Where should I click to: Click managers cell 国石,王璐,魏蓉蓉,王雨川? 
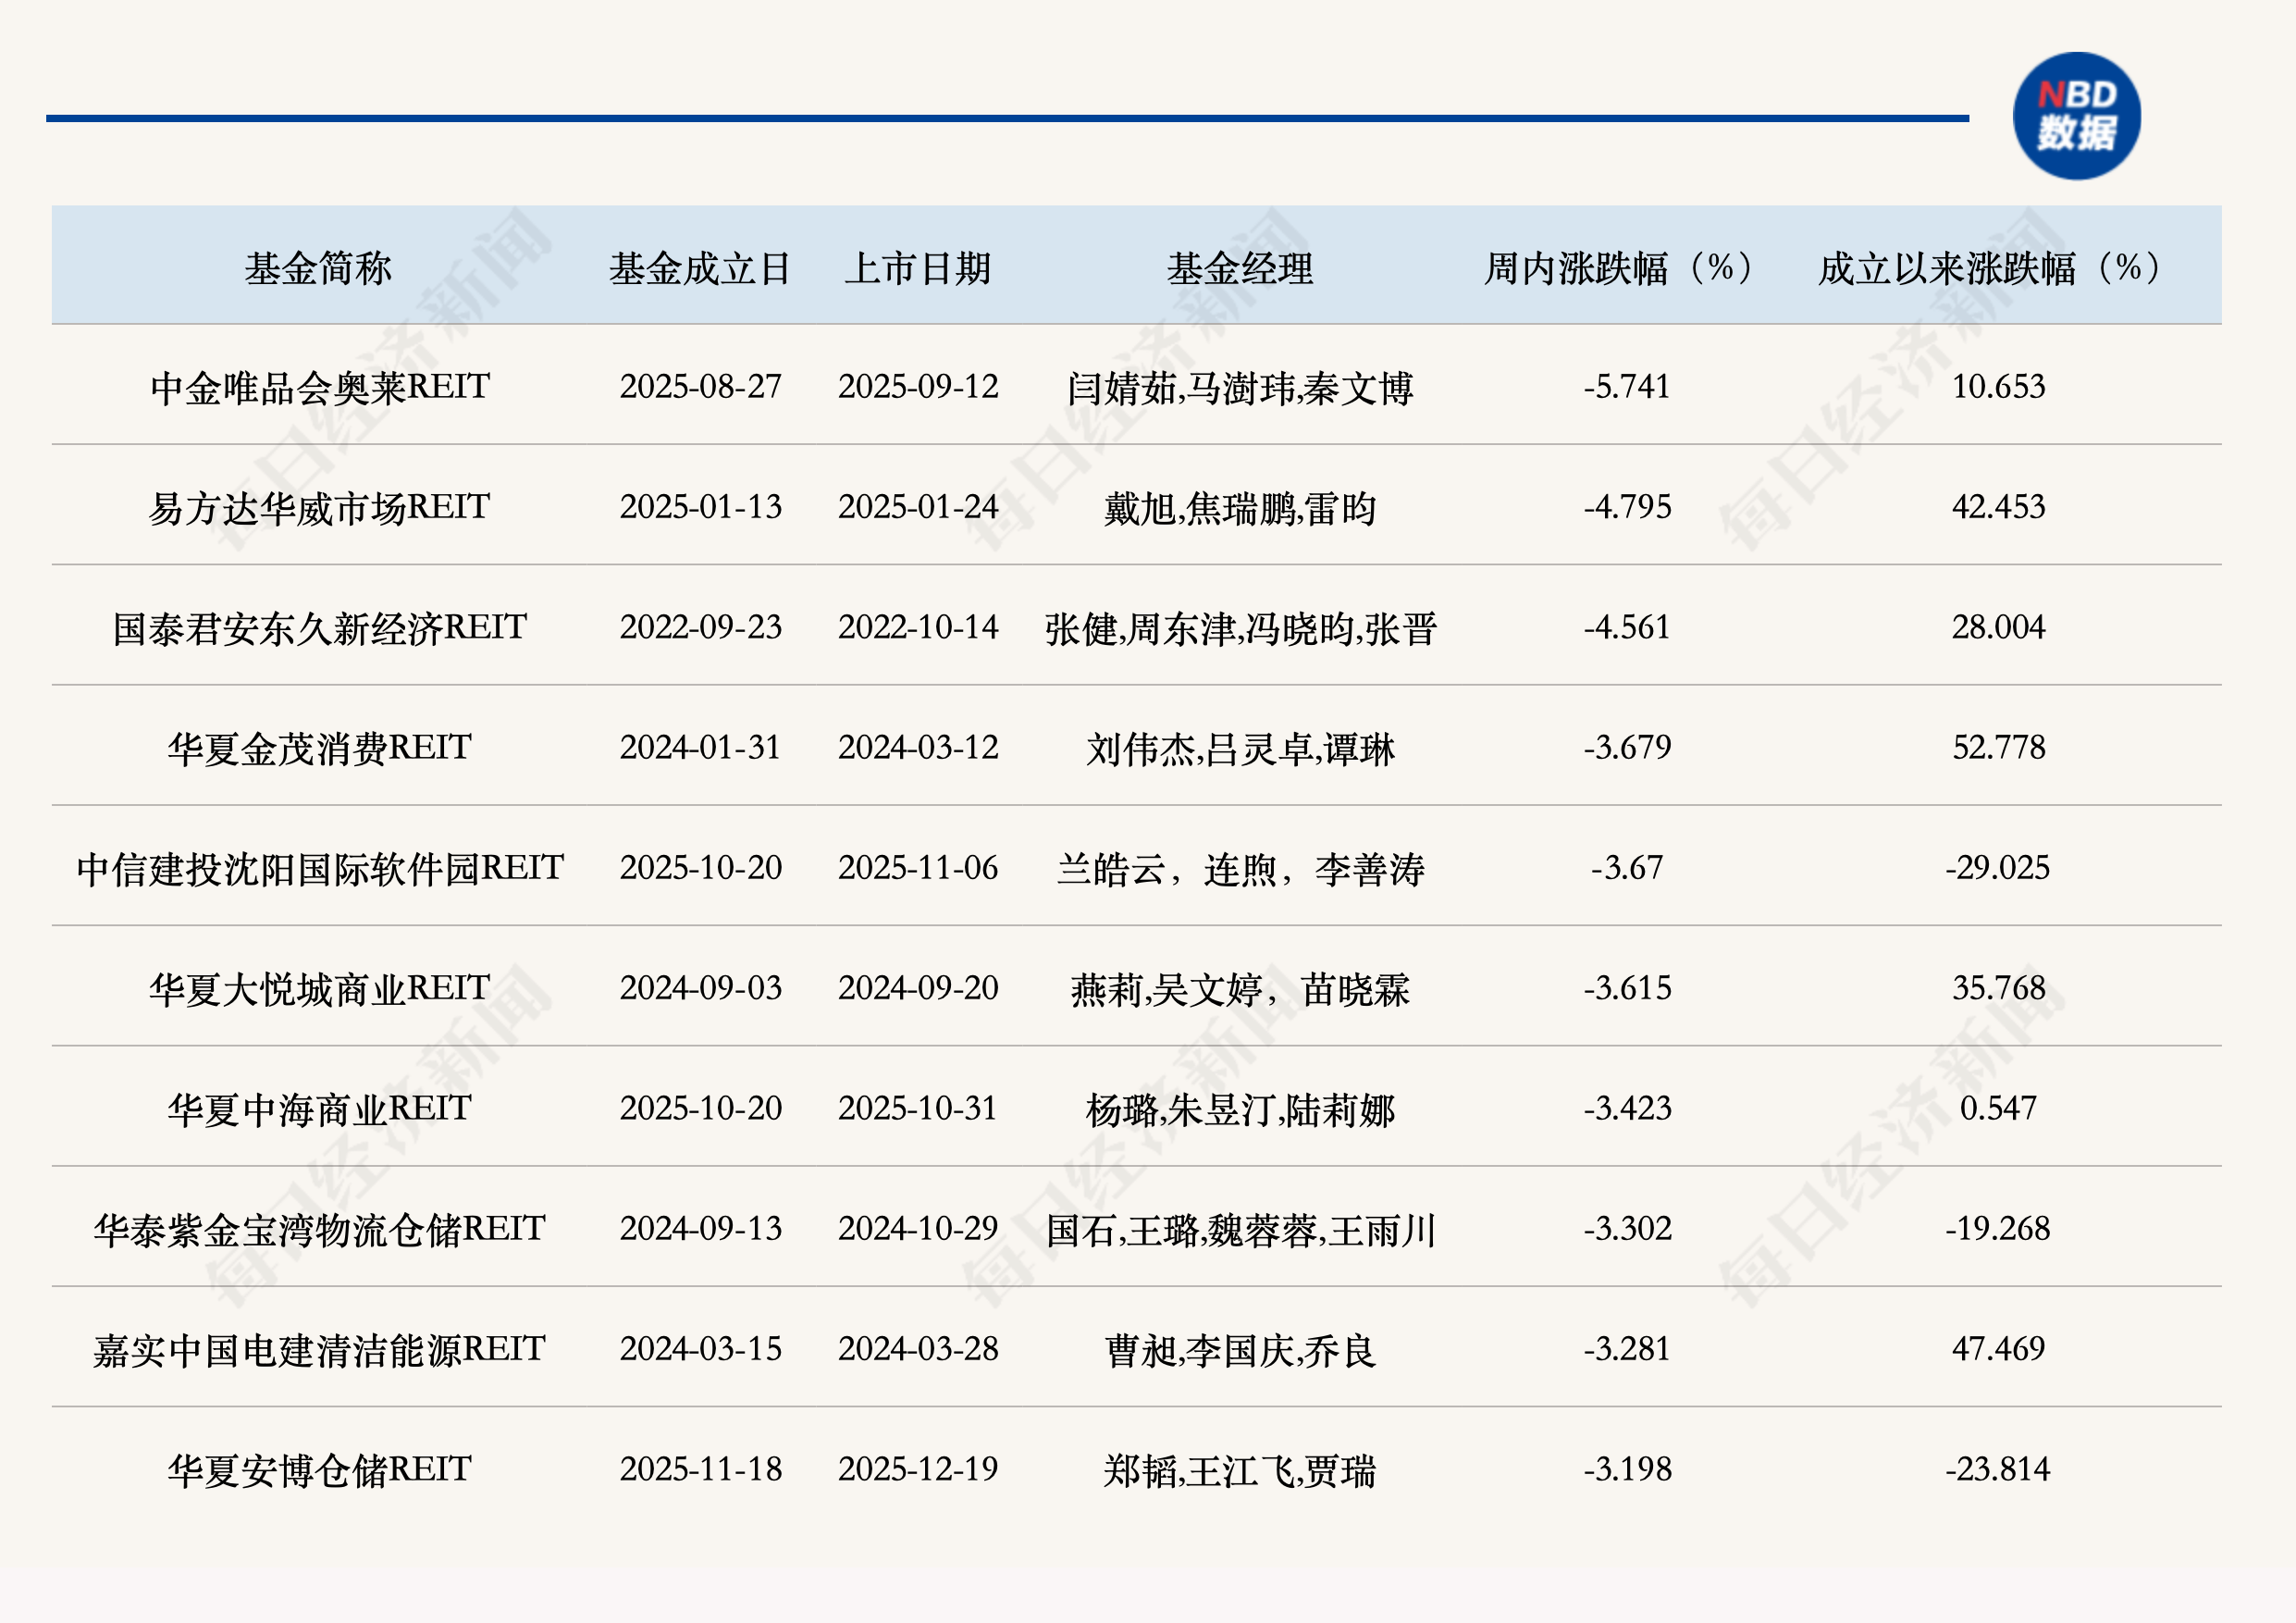(x=1240, y=1229)
